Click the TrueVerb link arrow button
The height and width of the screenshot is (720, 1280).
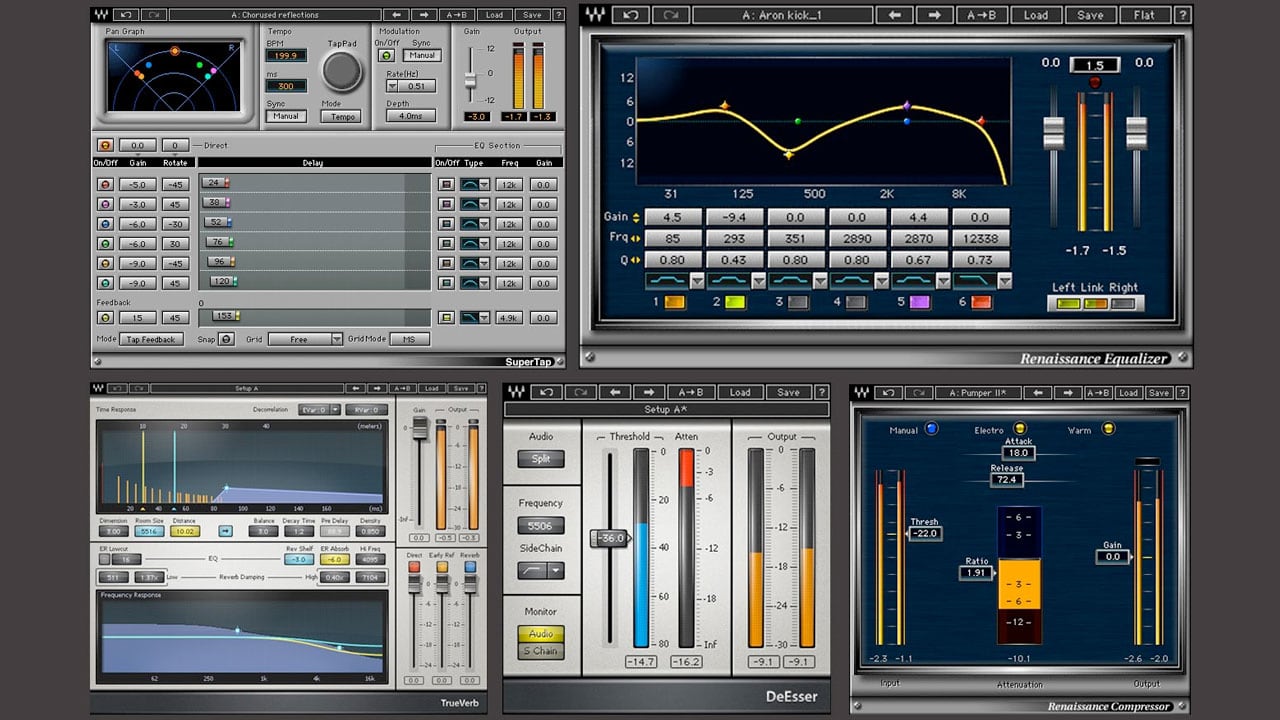(x=225, y=531)
